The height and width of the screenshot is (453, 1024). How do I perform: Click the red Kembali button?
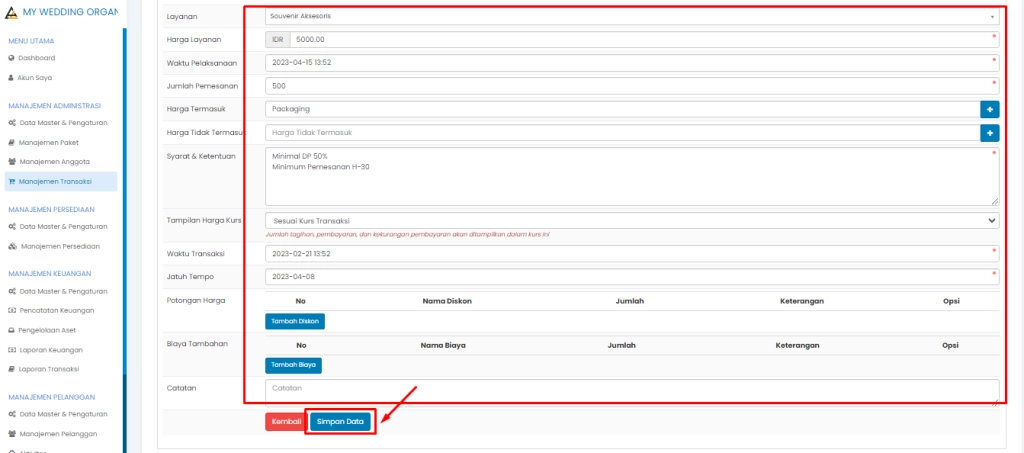(286, 422)
